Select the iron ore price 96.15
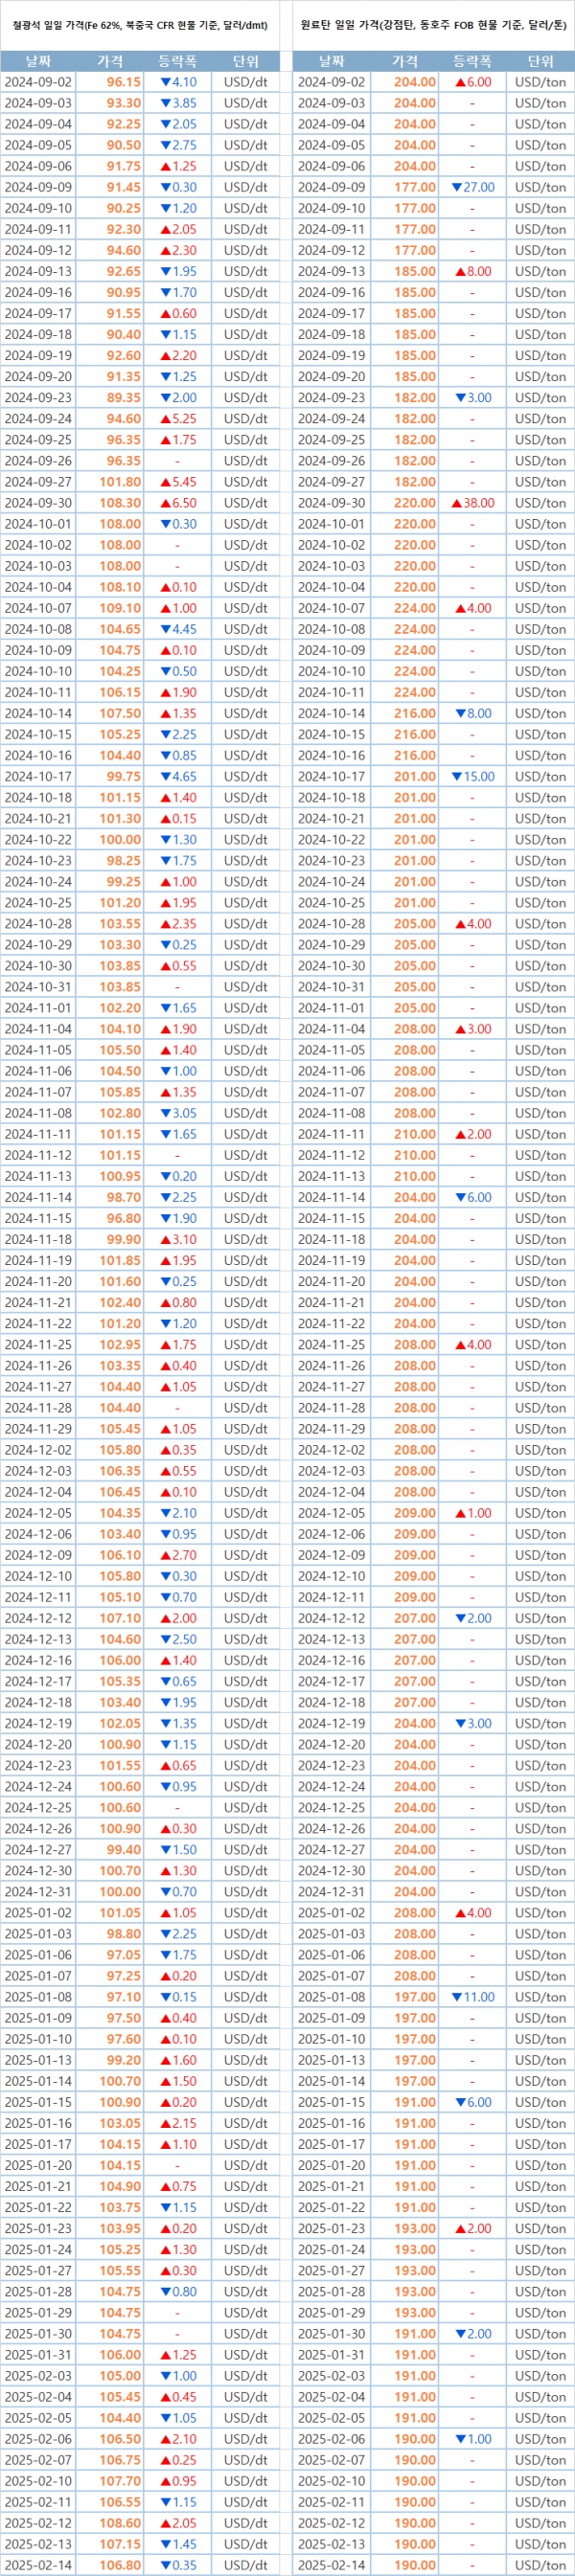Viewport: 575px width, 2576px height. click(124, 82)
